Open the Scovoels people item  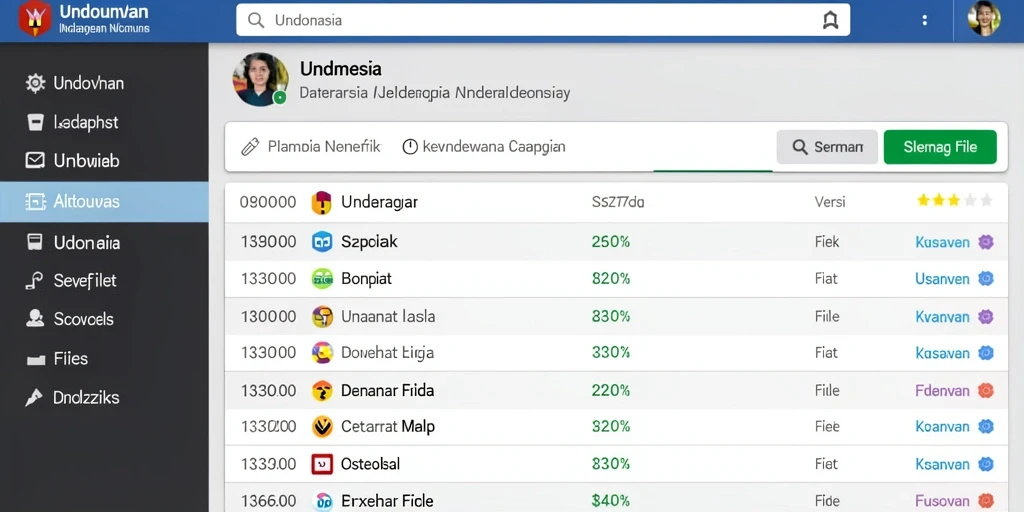pos(71,319)
